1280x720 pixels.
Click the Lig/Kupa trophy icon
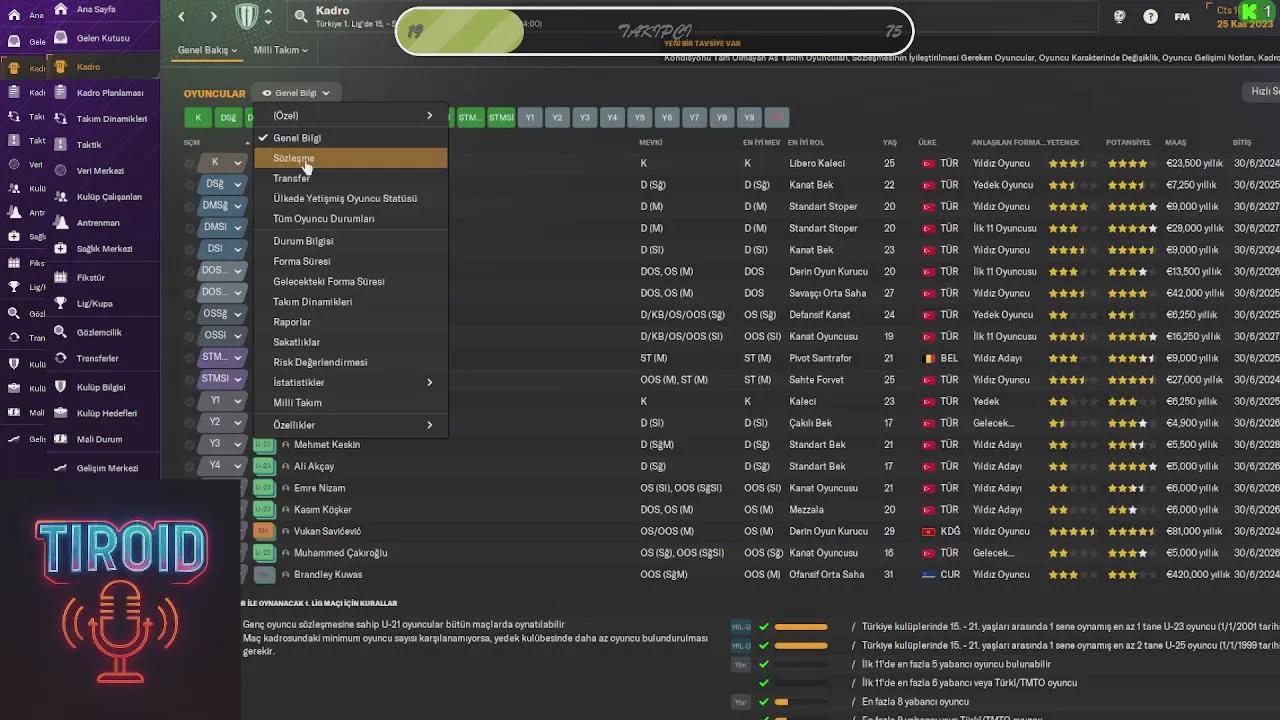(x=60, y=304)
